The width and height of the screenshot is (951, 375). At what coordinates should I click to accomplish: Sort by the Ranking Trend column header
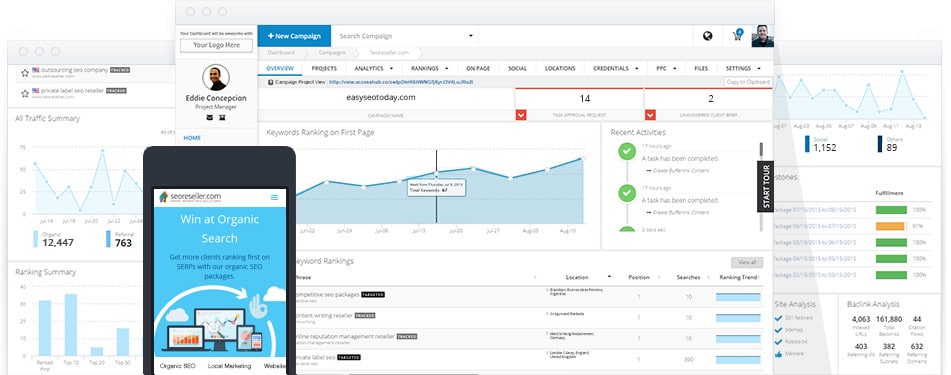[738, 277]
